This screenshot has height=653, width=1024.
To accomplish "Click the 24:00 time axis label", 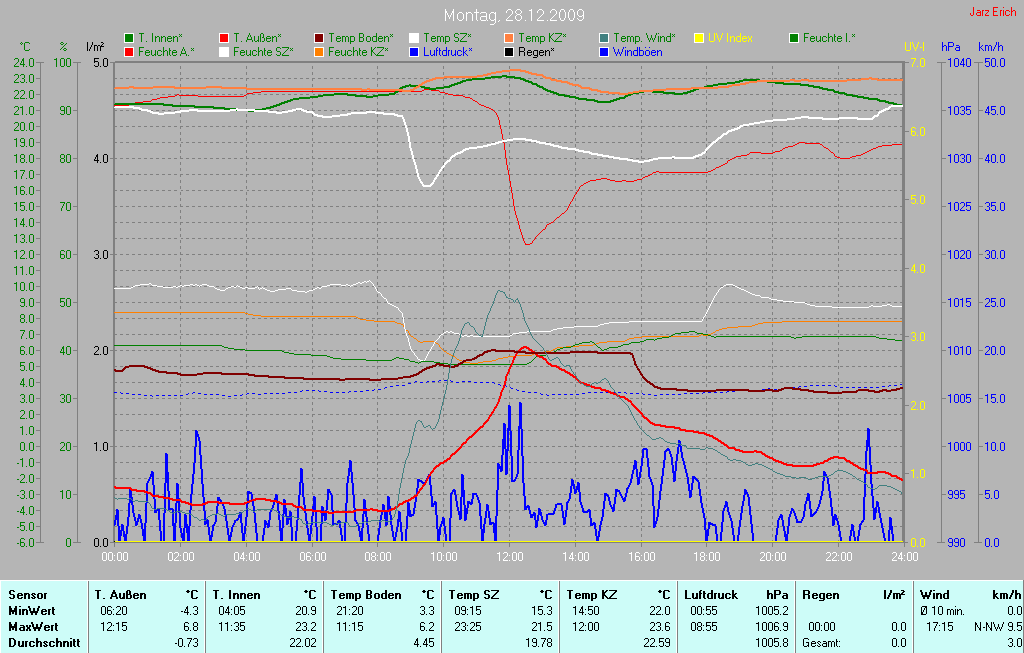I will point(904,556).
